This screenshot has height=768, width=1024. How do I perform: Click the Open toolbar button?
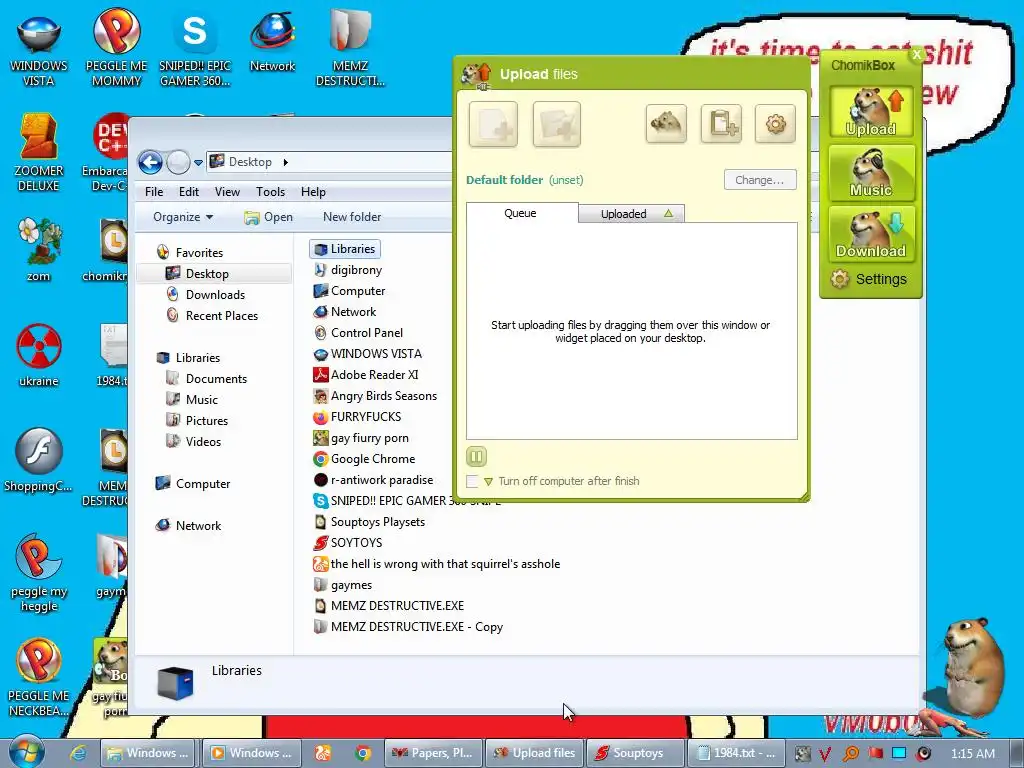pos(268,217)
